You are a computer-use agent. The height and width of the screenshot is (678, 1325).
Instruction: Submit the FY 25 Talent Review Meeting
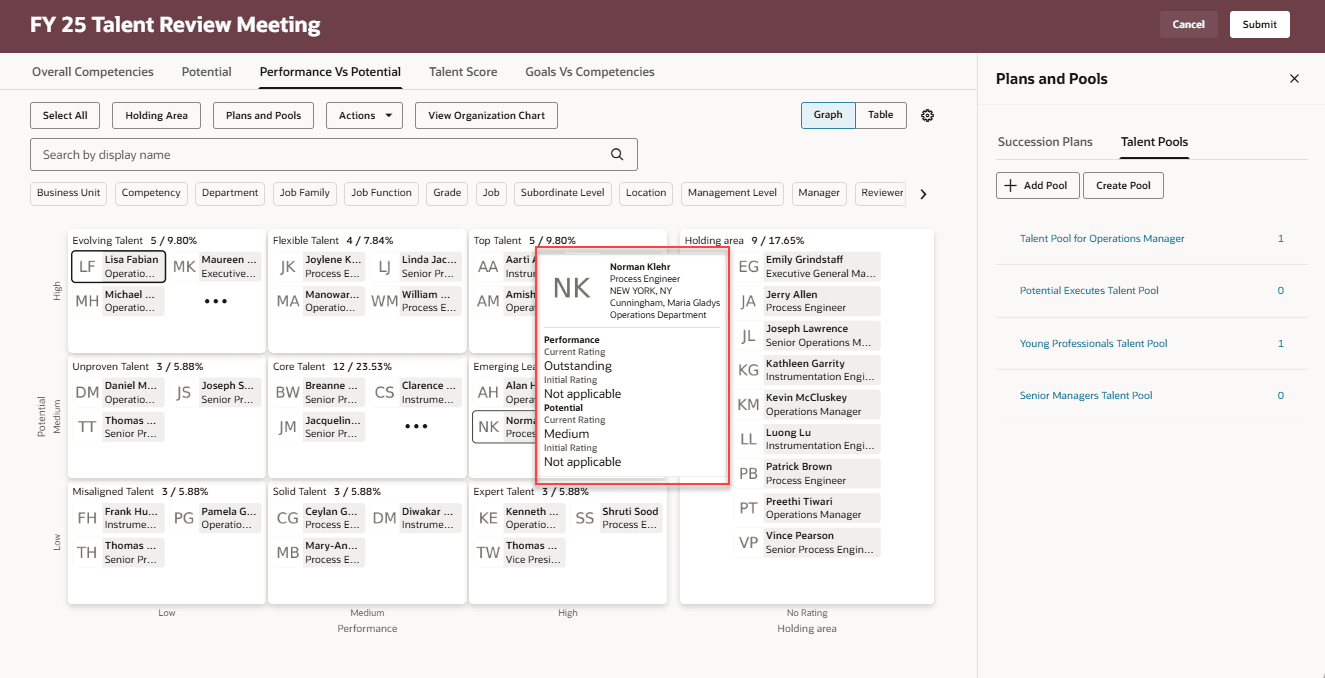point(1259,24)
